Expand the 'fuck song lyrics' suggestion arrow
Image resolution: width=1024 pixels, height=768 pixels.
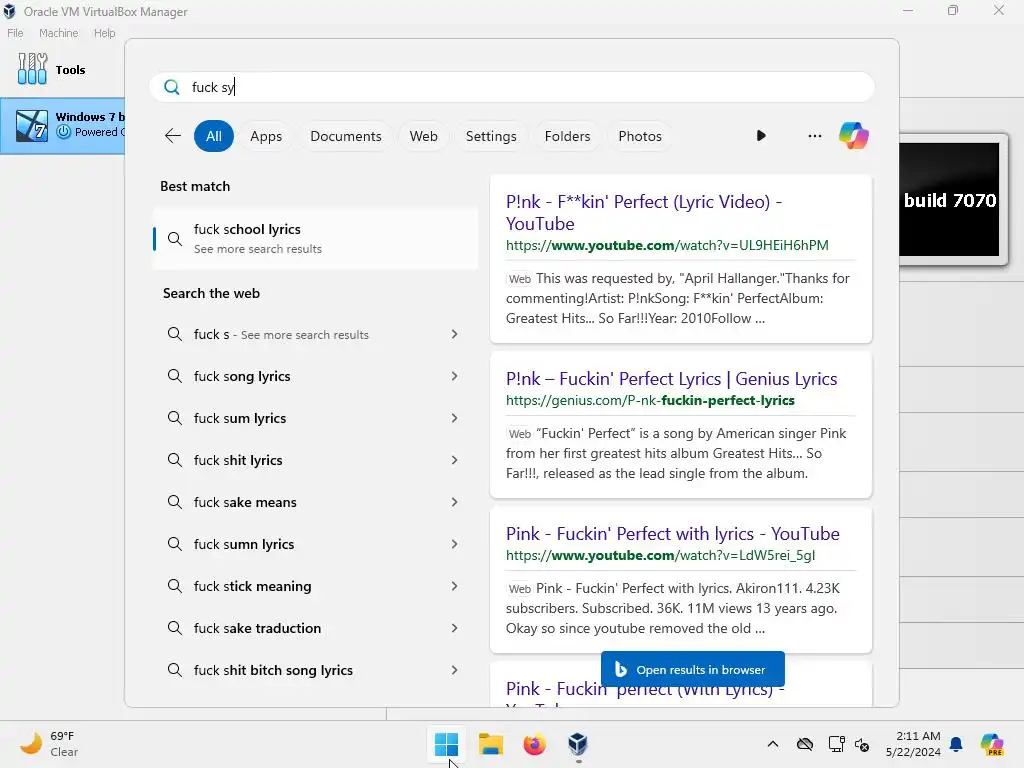[x=455, y=376]
